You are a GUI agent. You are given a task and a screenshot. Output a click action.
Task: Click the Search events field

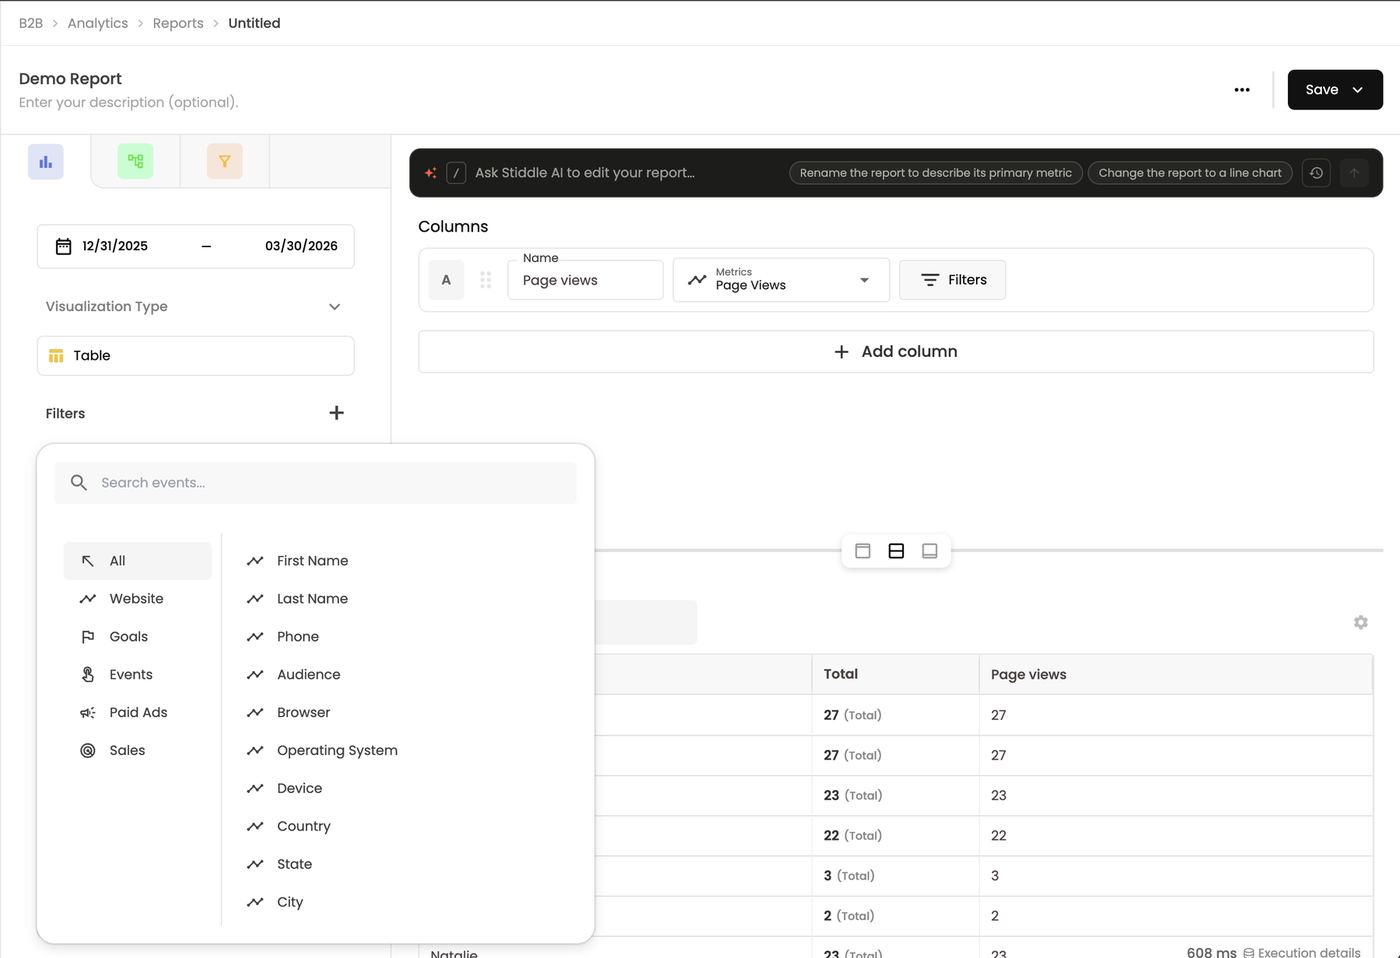[316, 483]
